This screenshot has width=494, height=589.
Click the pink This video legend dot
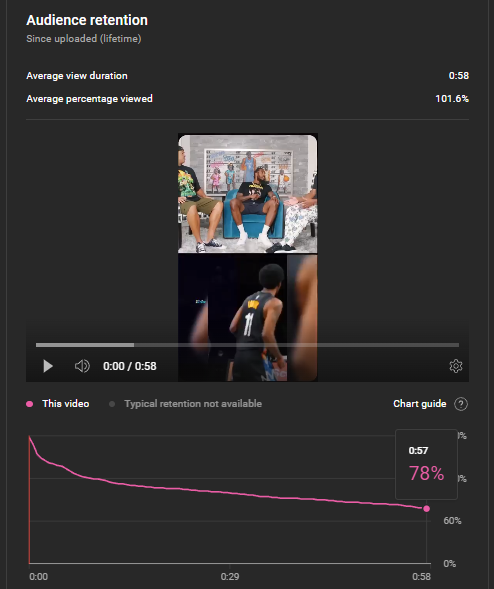(x=30, y=404)
